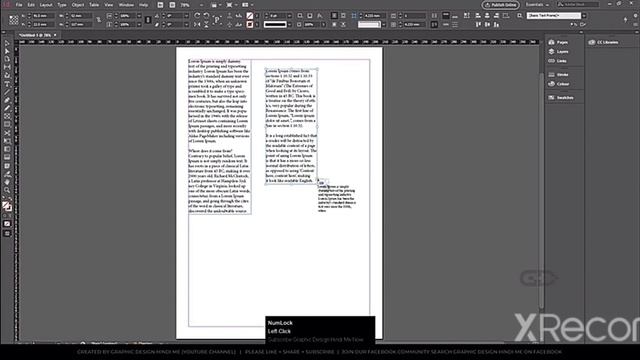Click the Adobe Stock search field
This screenshot has height=360, width=640.
click(578, 4)
